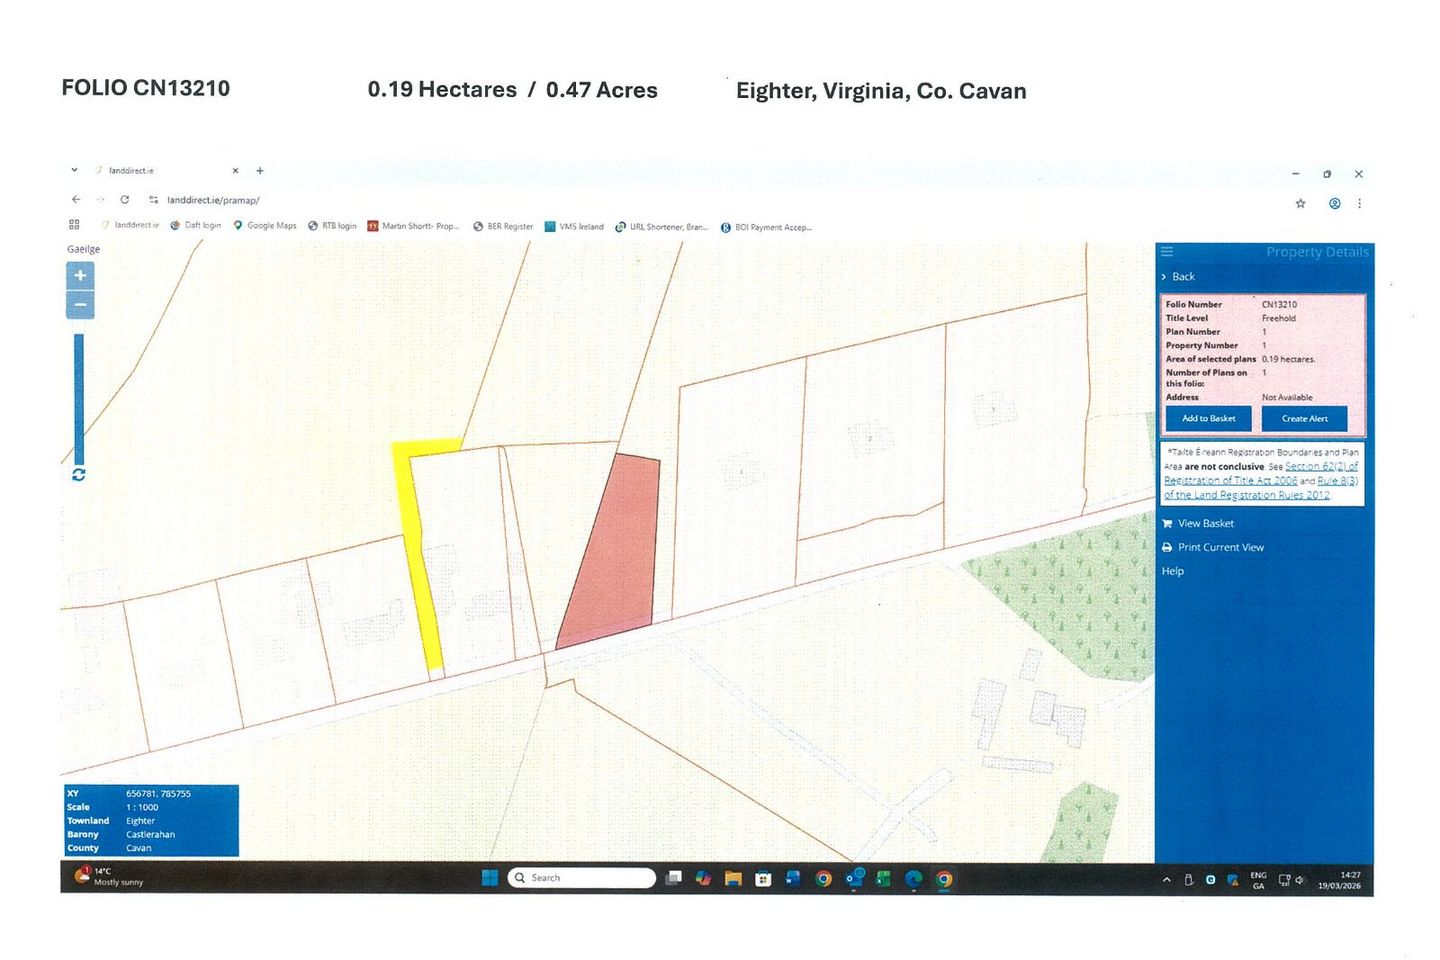Zoom out using the minus button
This screenshot has width=1440, height=960.
[80, 305]
